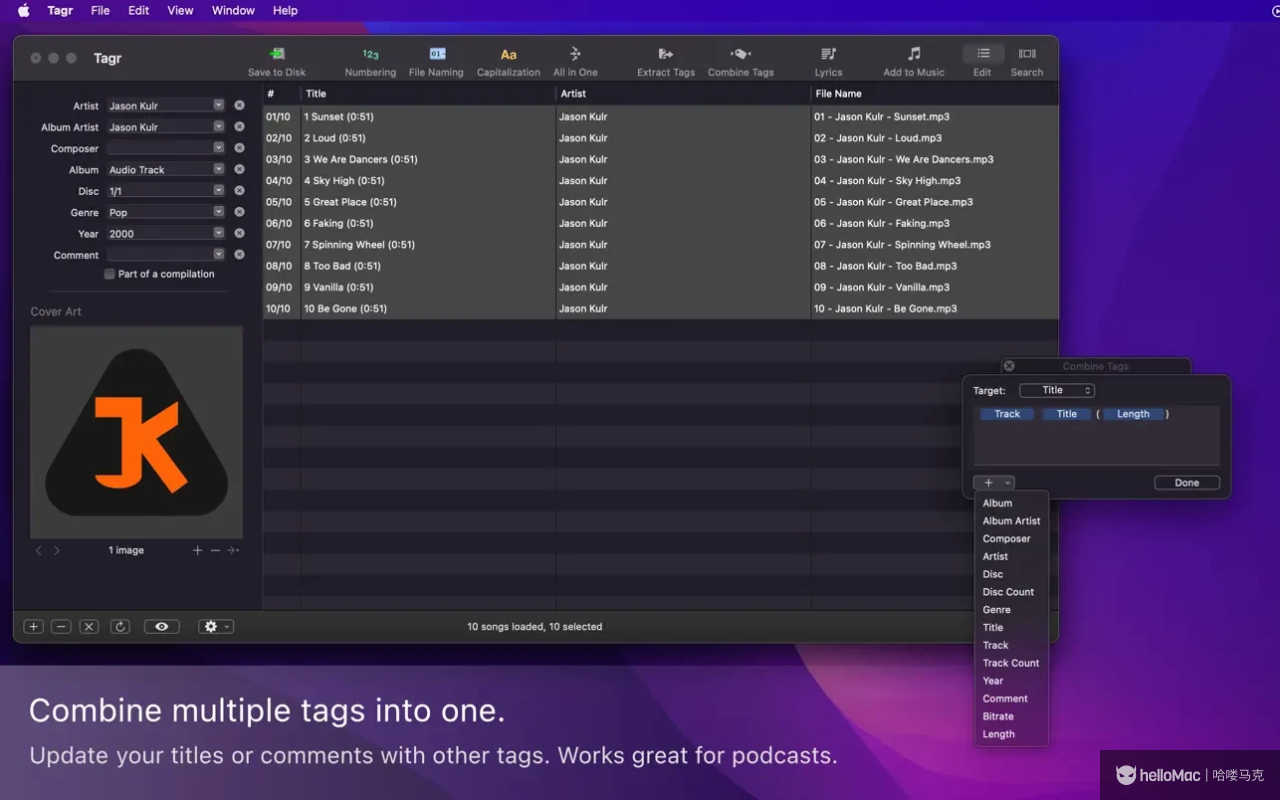Add songs with bottom-bar plus button

click(x=33, y=627)
